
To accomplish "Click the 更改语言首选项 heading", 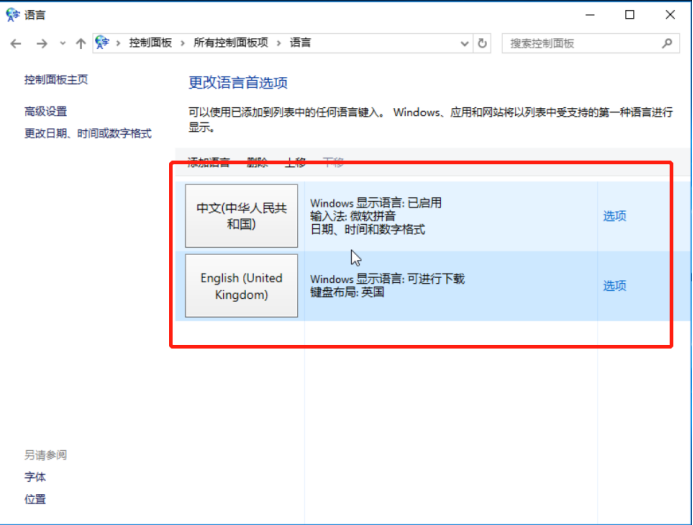I will click(x=238, y=83).
